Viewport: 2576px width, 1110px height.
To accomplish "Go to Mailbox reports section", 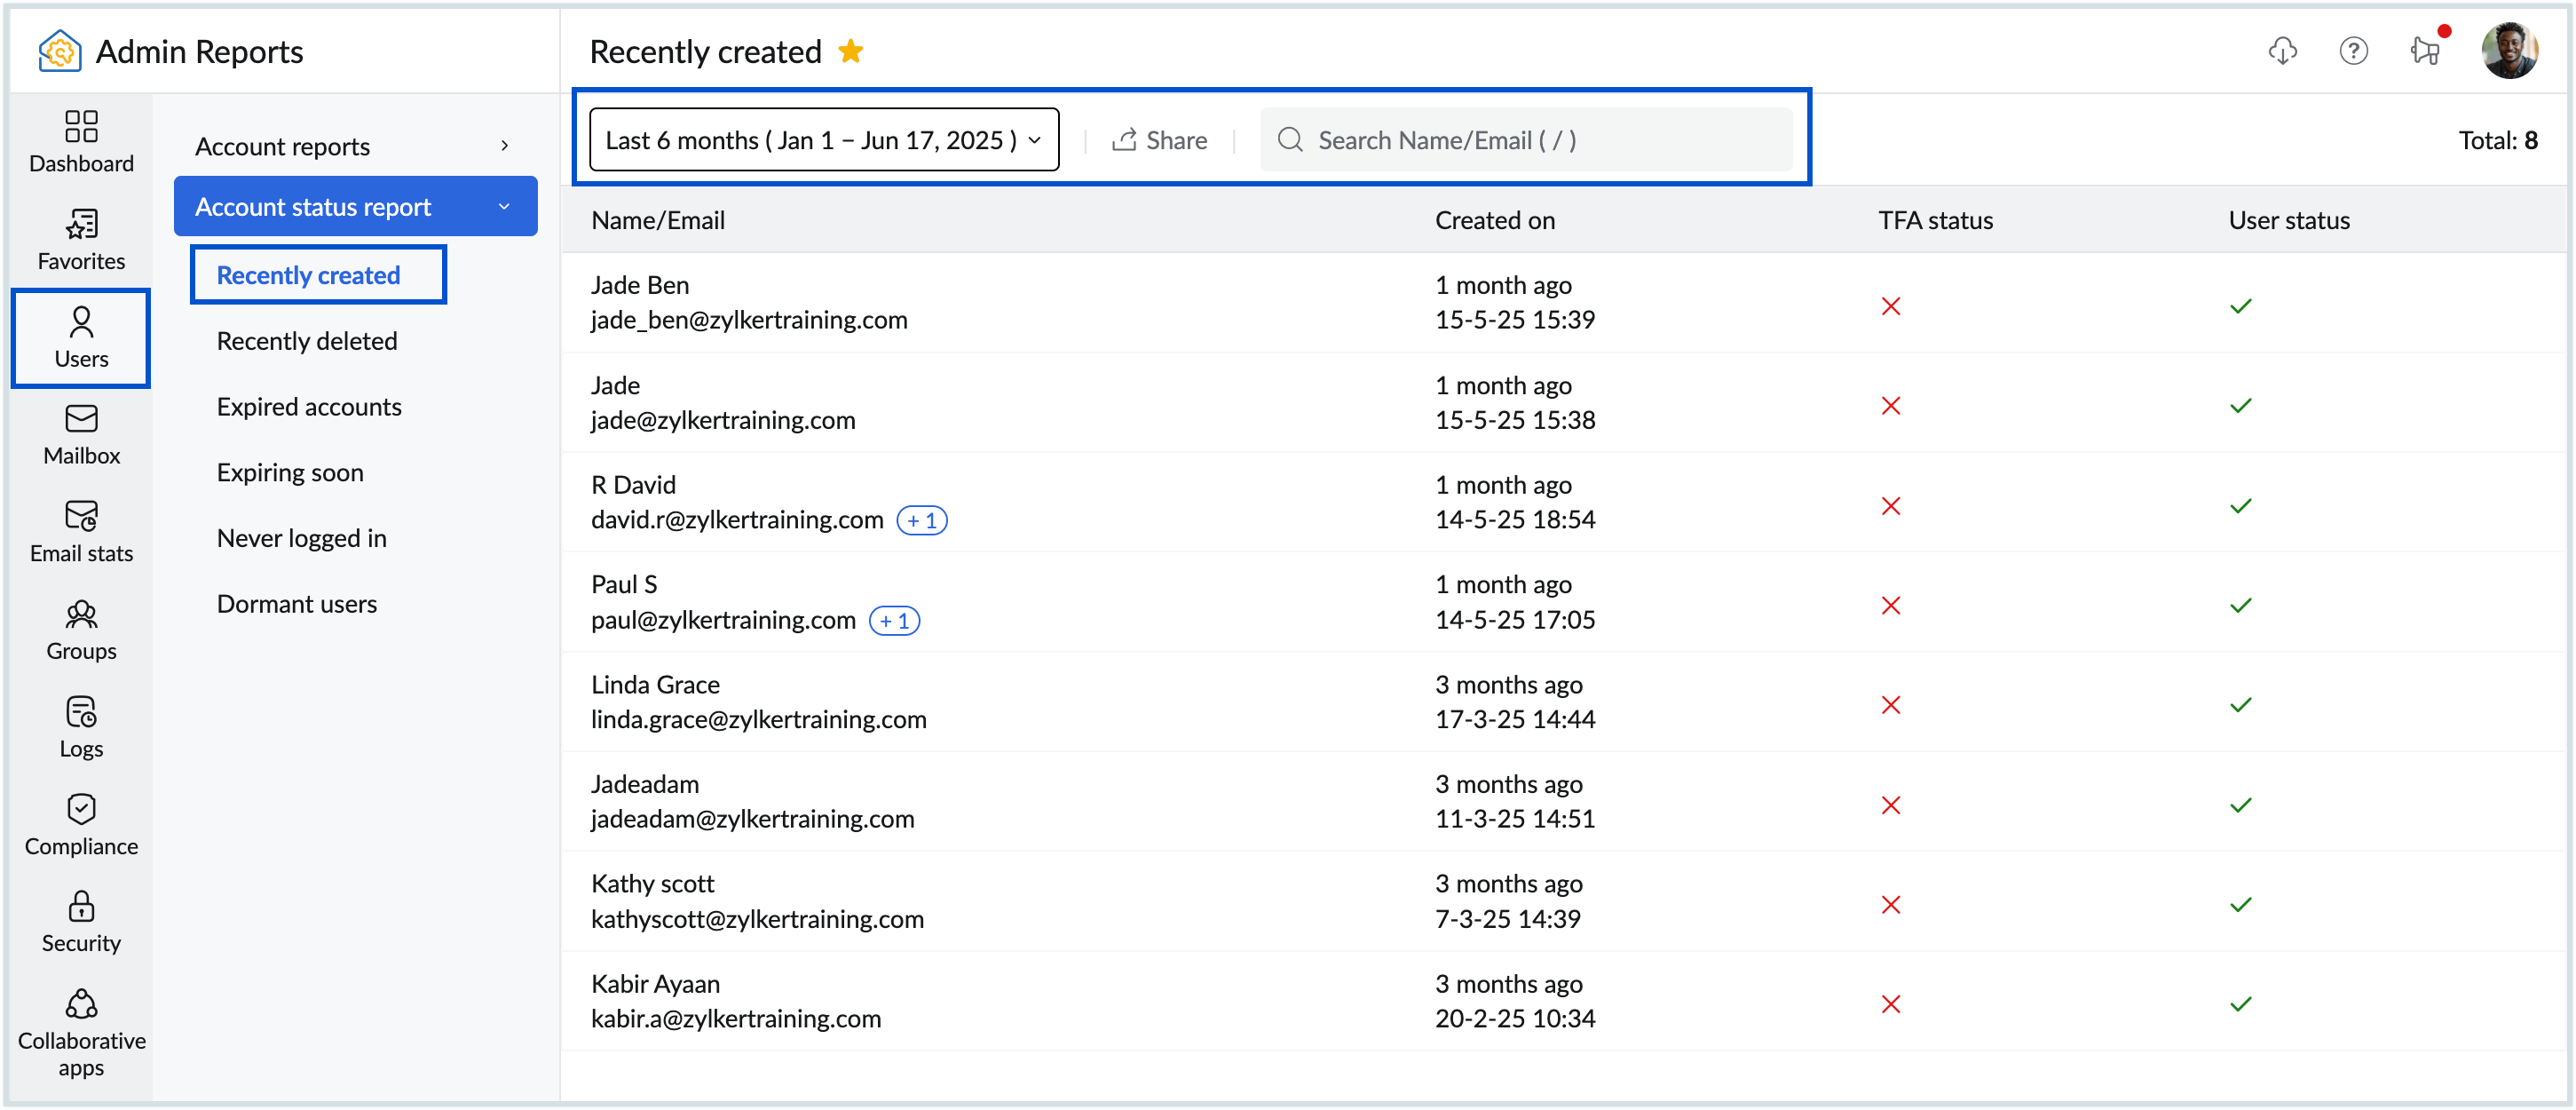I will pyautogui.click(x=81, y=434).
